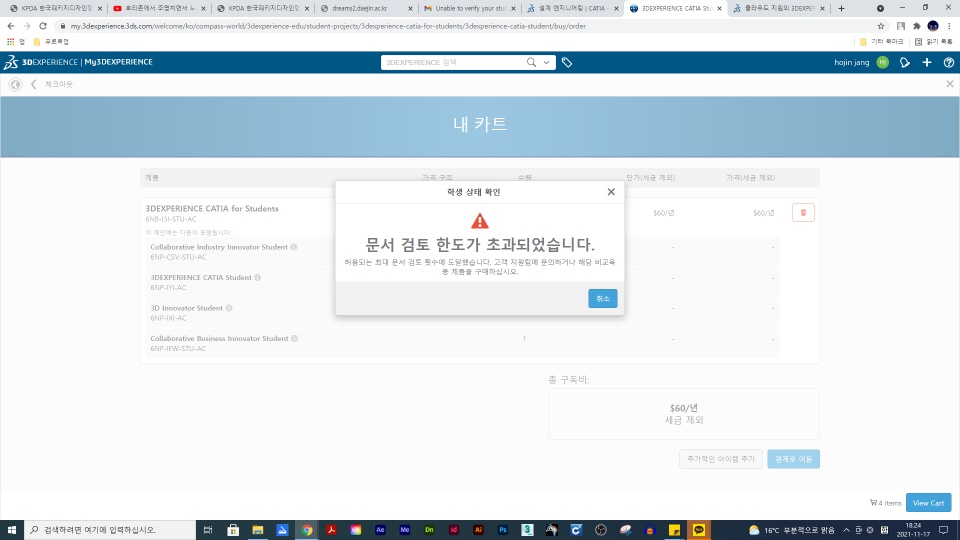The height and width of the screenshot is (540, 960).
Task: Click info icon next to Collaborative Industry Innovator Student
Action: click(294, 247)
